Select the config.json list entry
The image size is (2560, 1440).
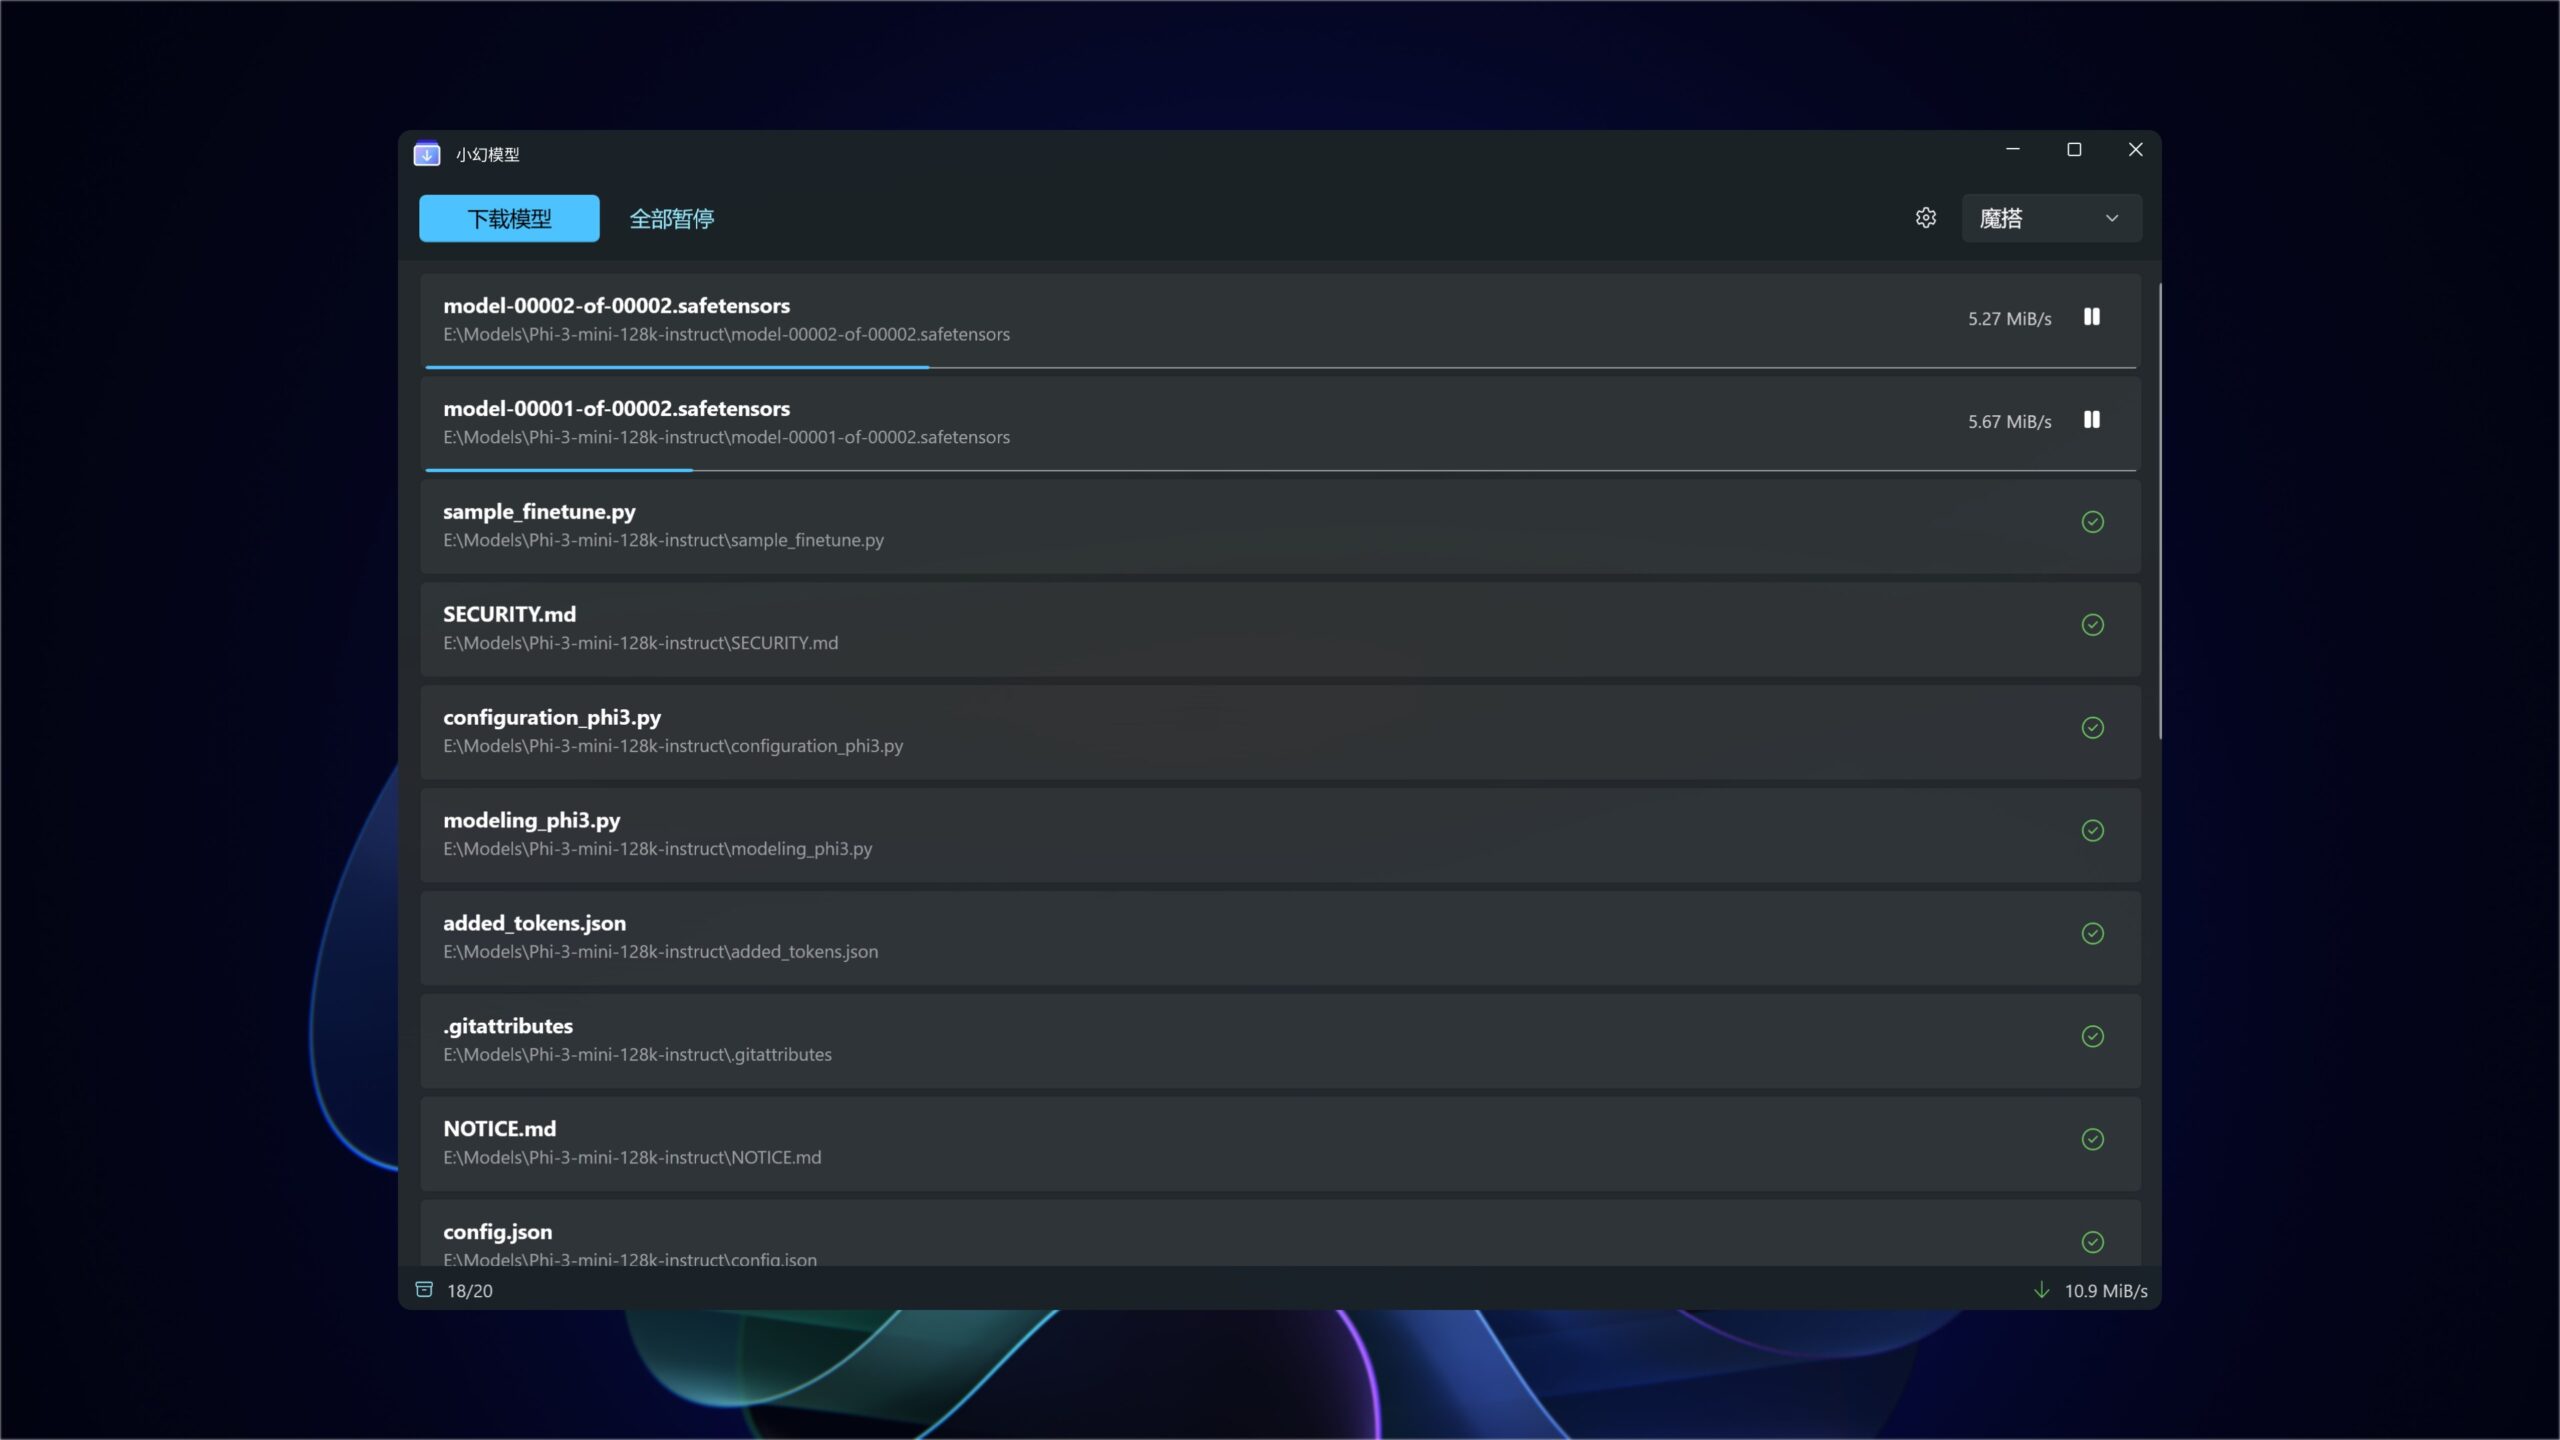(1280, 1233)
